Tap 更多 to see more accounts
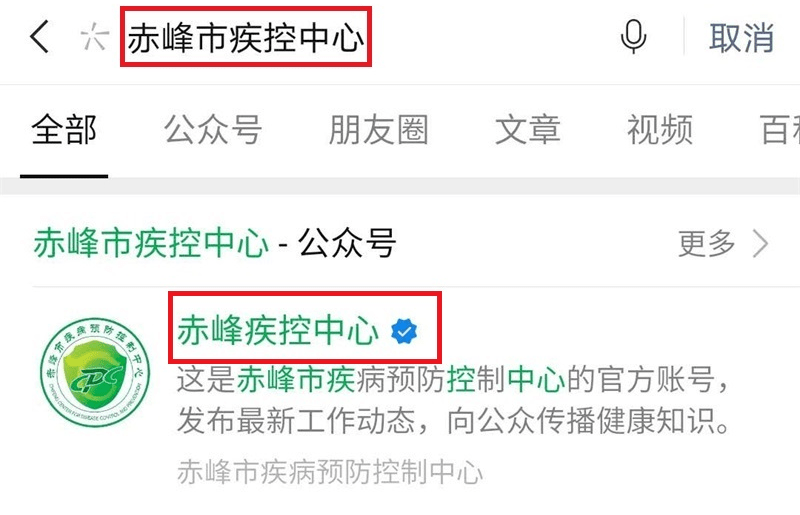Viewport: 800px width, 515px height. pos(707,243)
